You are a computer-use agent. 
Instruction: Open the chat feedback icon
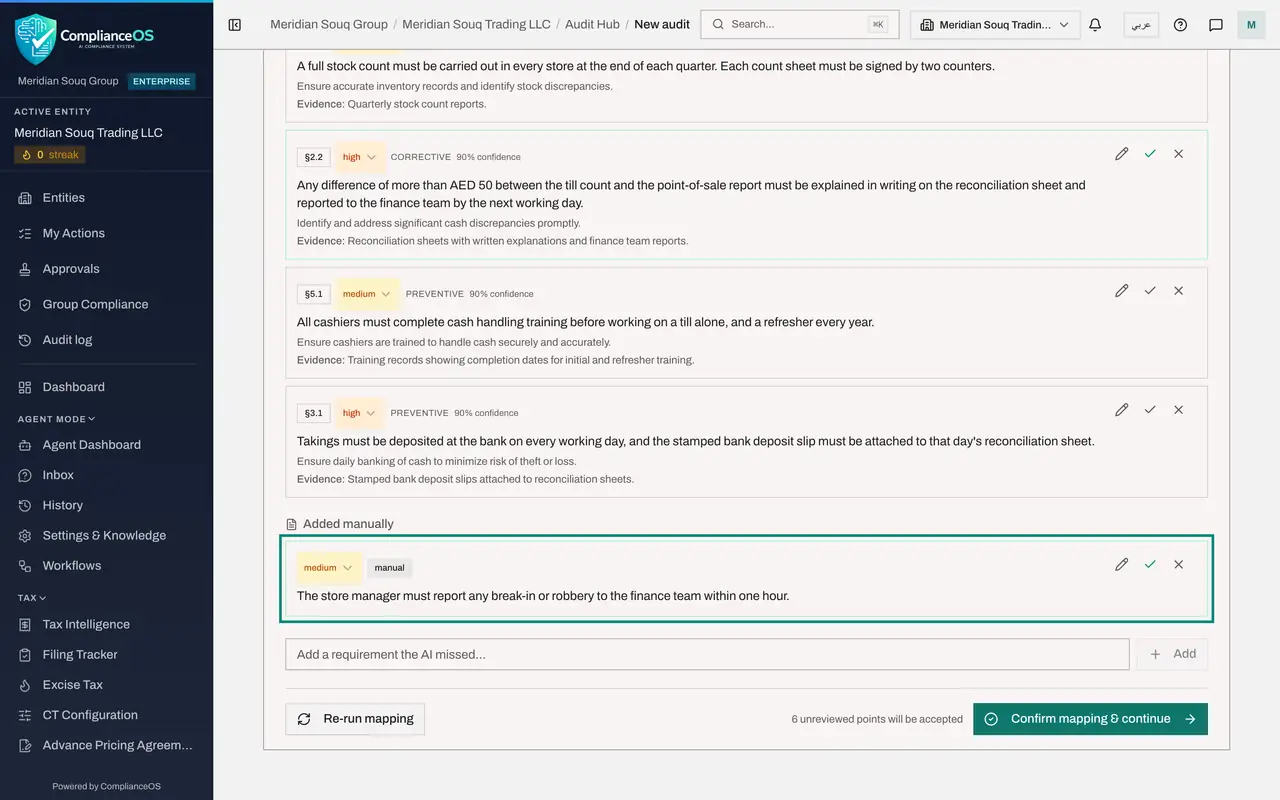[x=1216, y=25]
